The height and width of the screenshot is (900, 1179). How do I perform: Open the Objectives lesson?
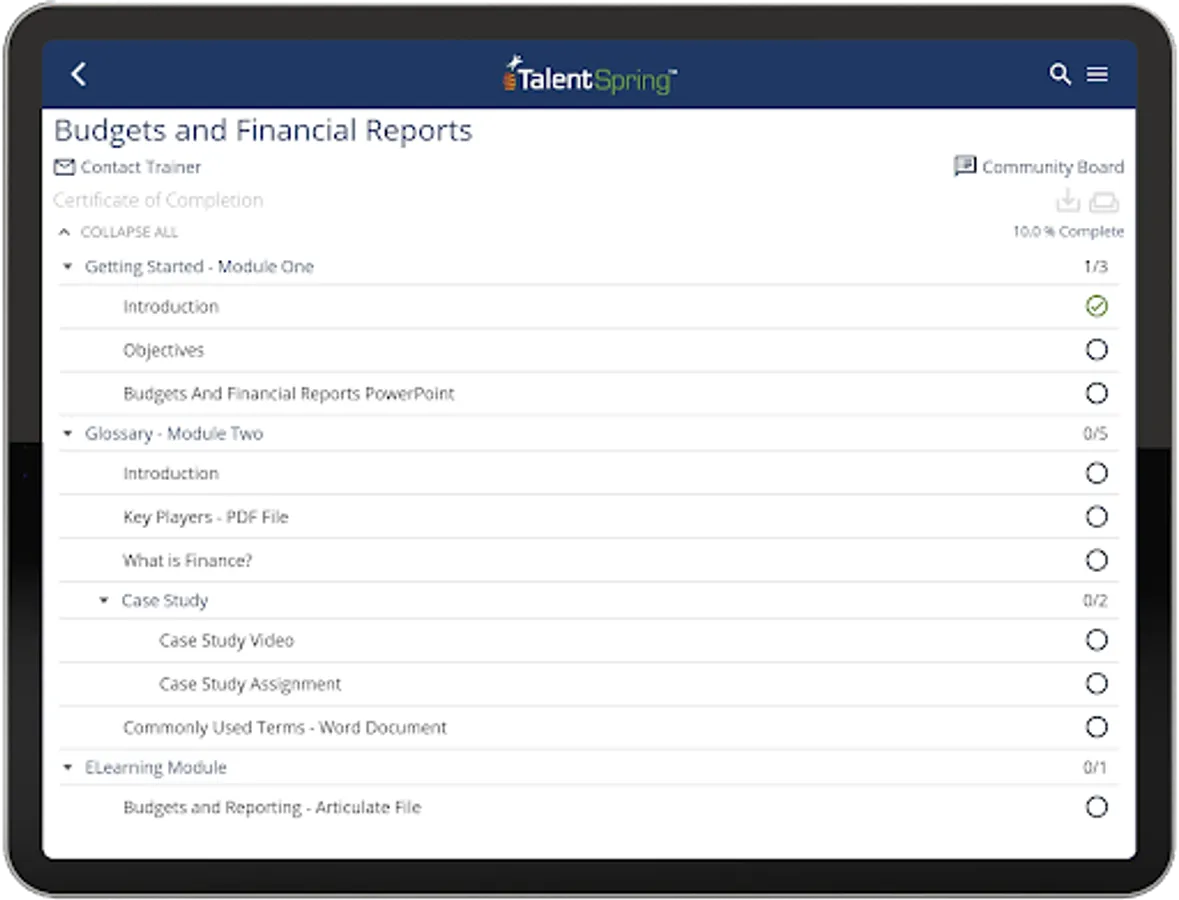point(163,350)
